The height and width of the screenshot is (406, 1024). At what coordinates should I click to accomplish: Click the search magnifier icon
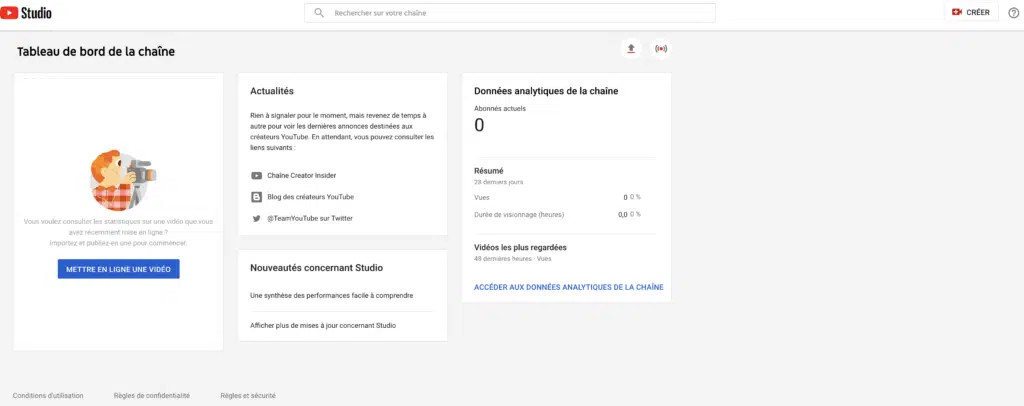319,13
